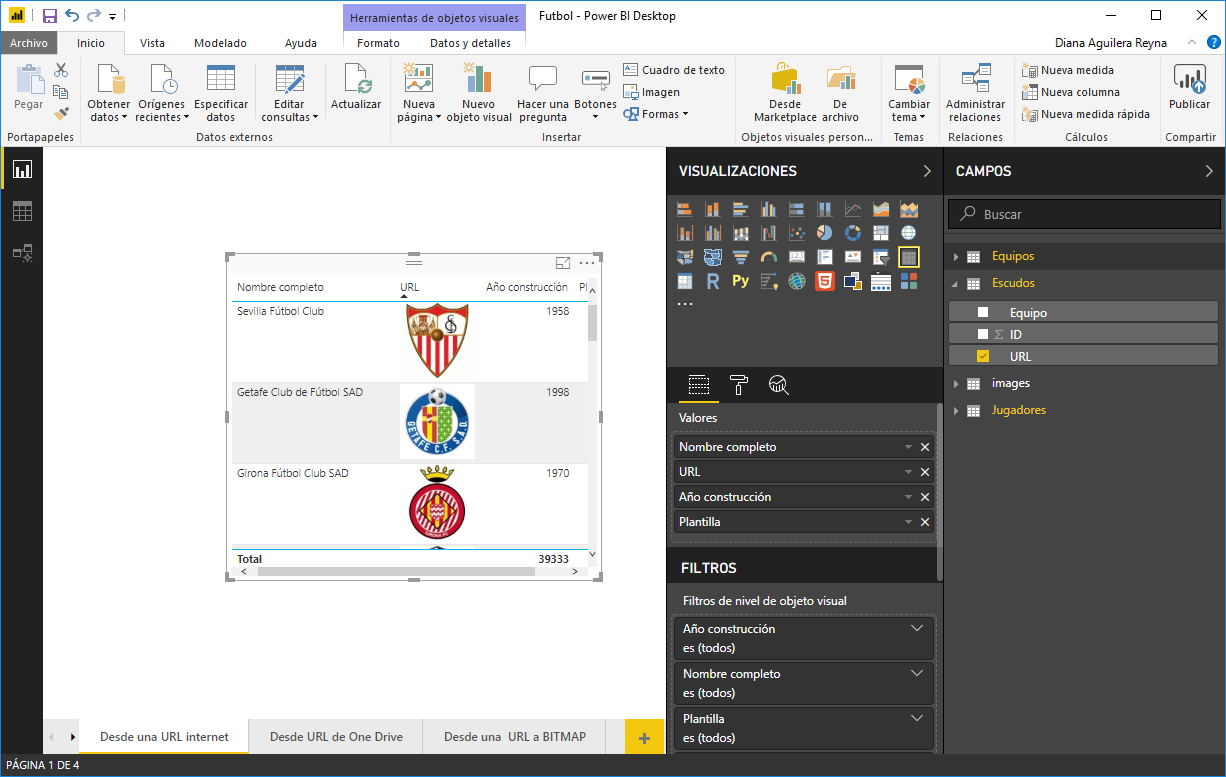
Task: Enable the ID field checkbox
Action: (x=983, y=334)
